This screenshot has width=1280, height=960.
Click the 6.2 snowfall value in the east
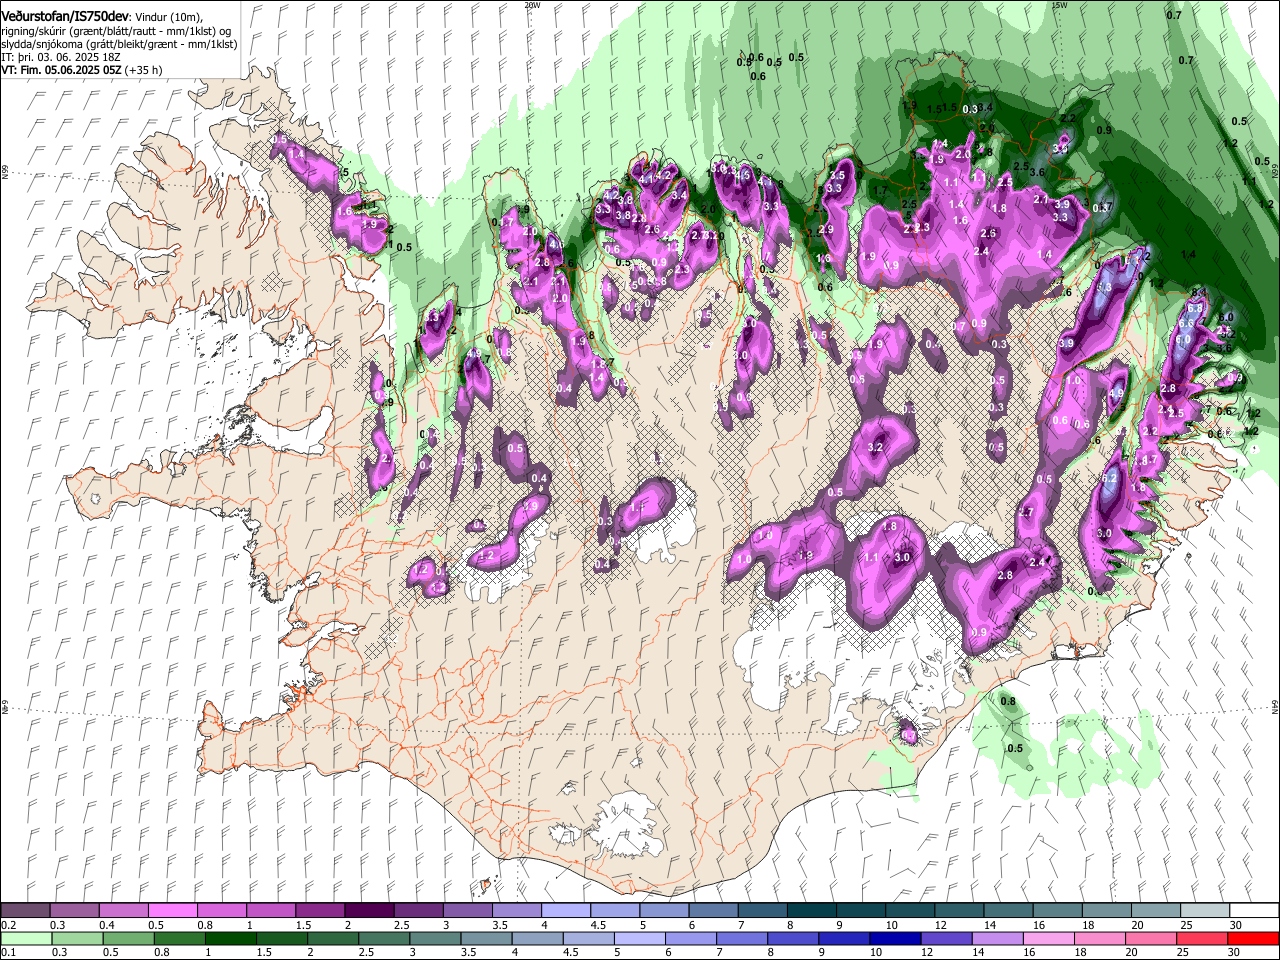coord(1108,479)
